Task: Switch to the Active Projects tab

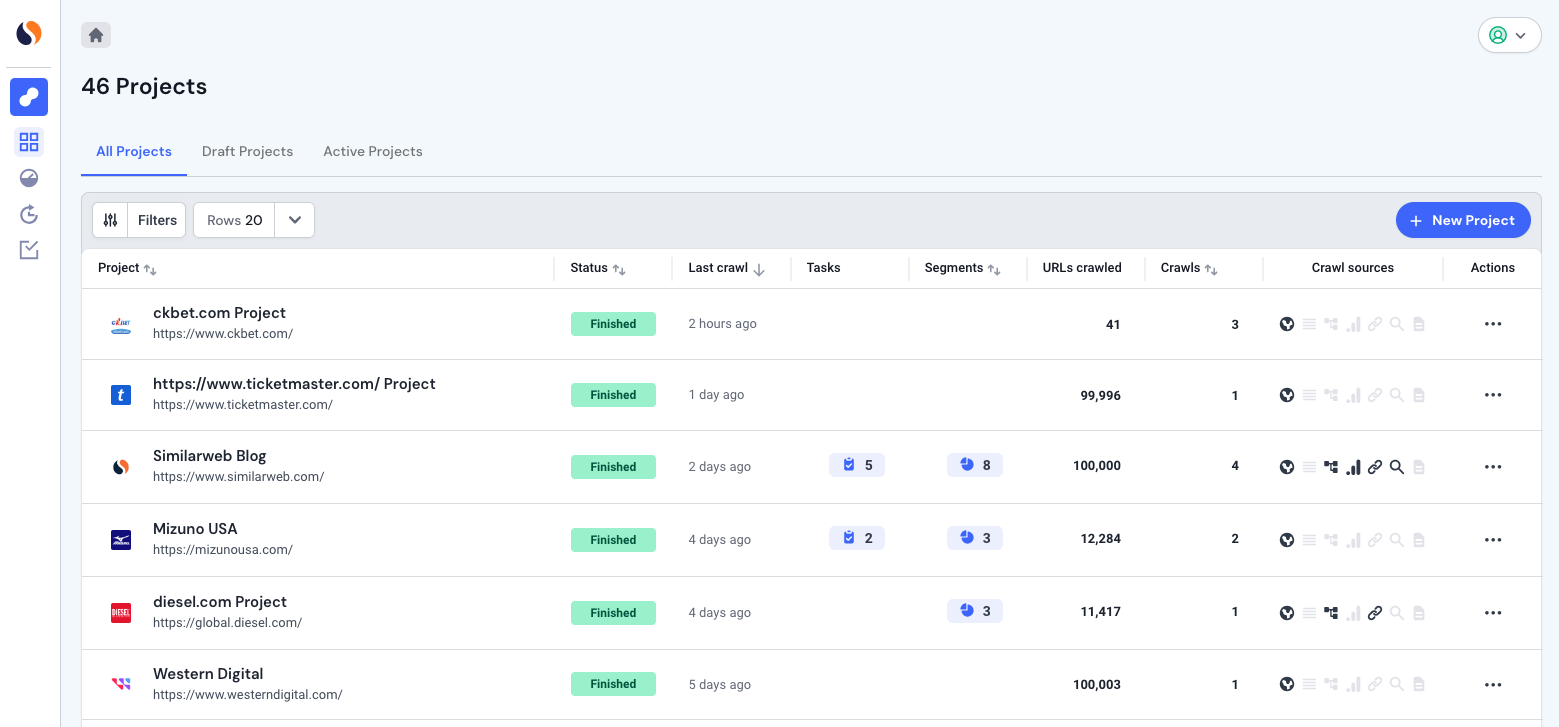Action: click(373, 151)
